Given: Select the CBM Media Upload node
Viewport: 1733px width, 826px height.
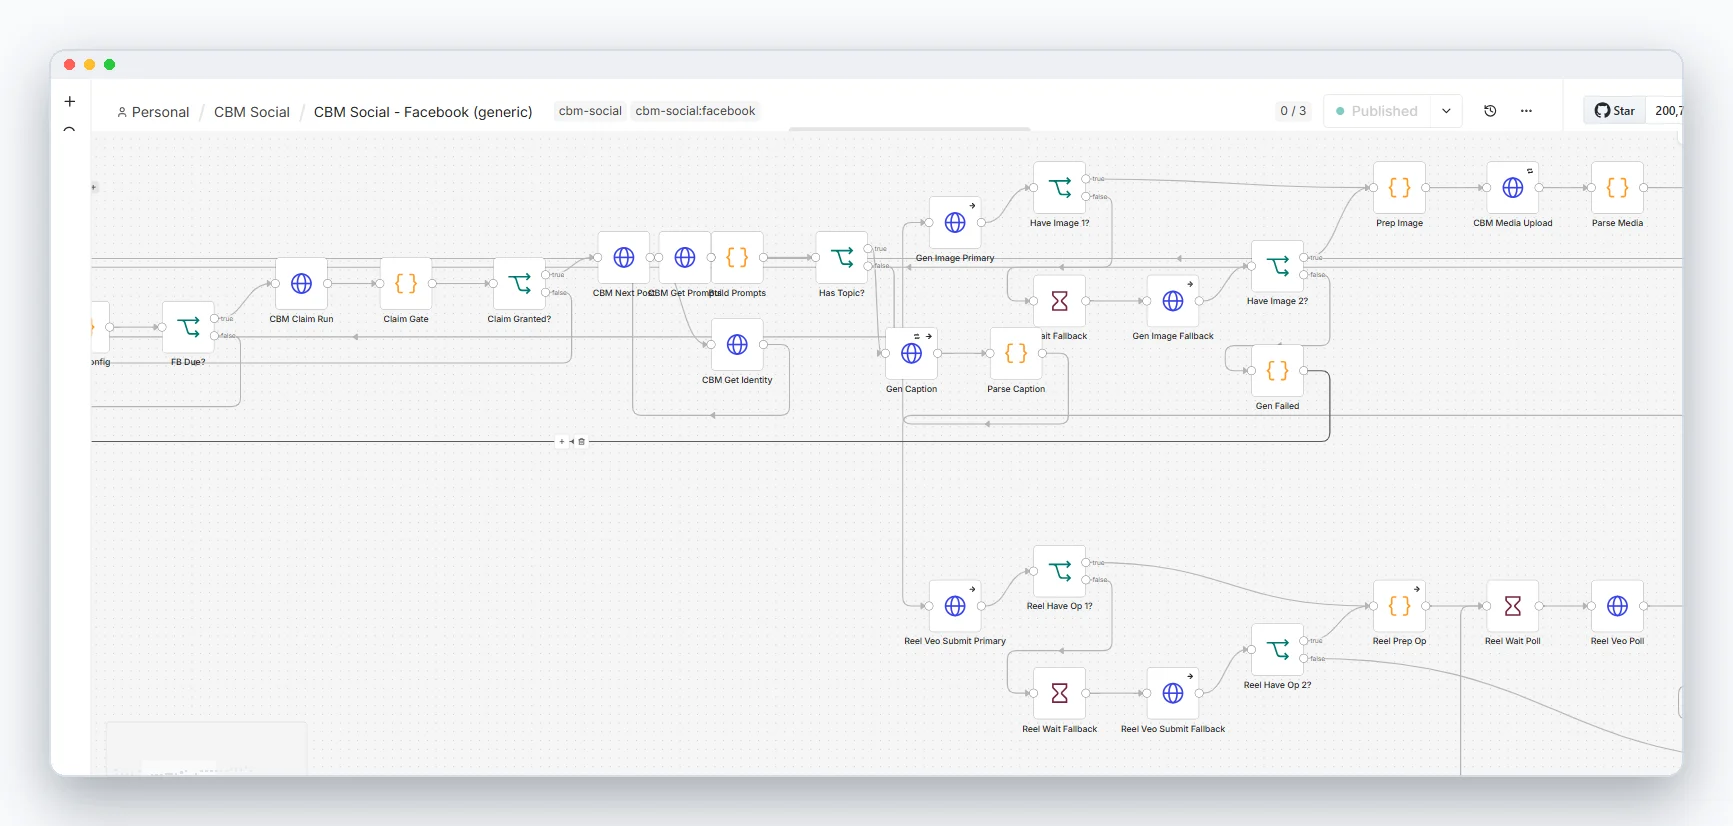Looking at the screenshot, I should click(1513, 188).
